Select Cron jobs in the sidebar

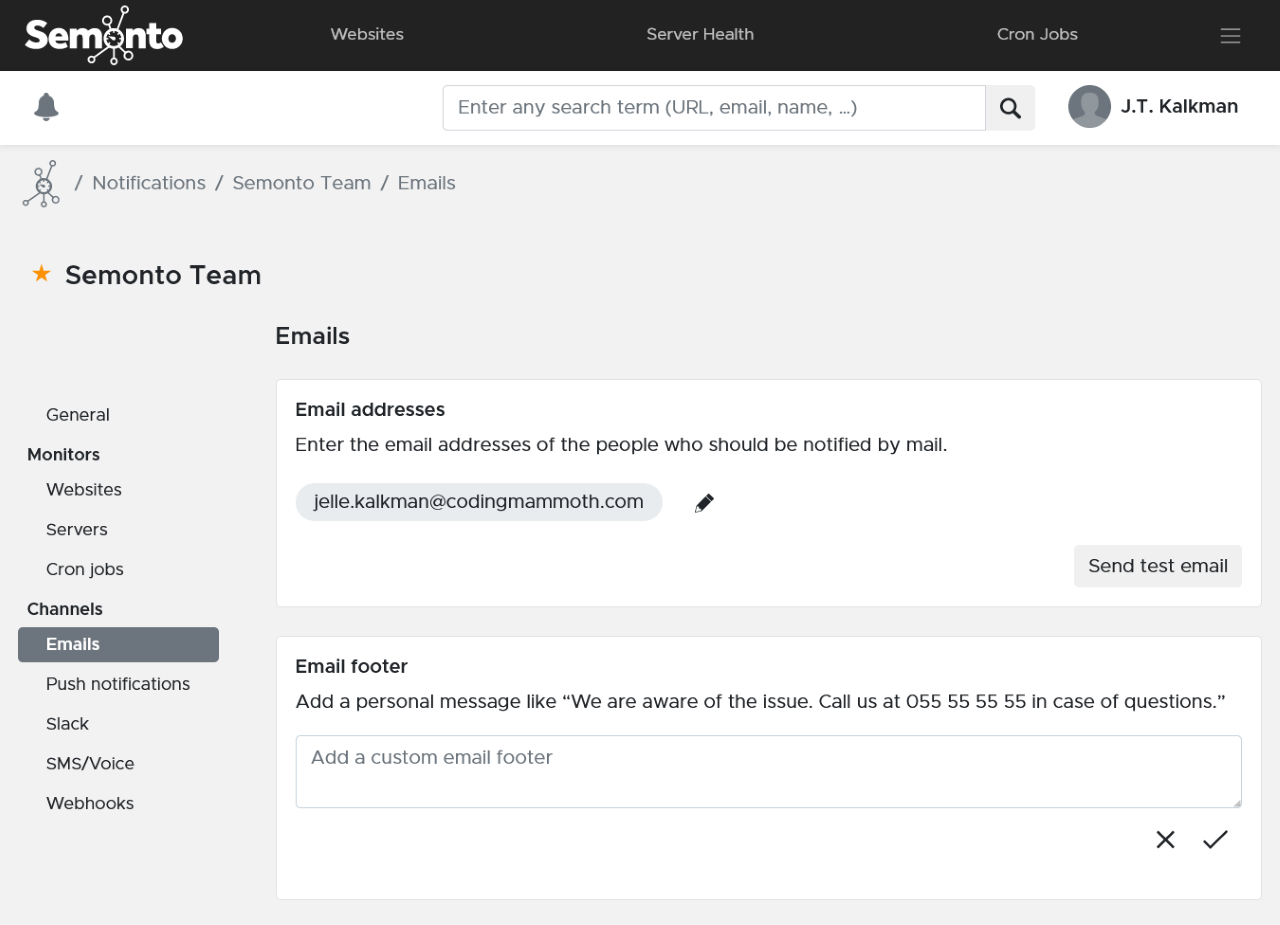click(85, 570)
